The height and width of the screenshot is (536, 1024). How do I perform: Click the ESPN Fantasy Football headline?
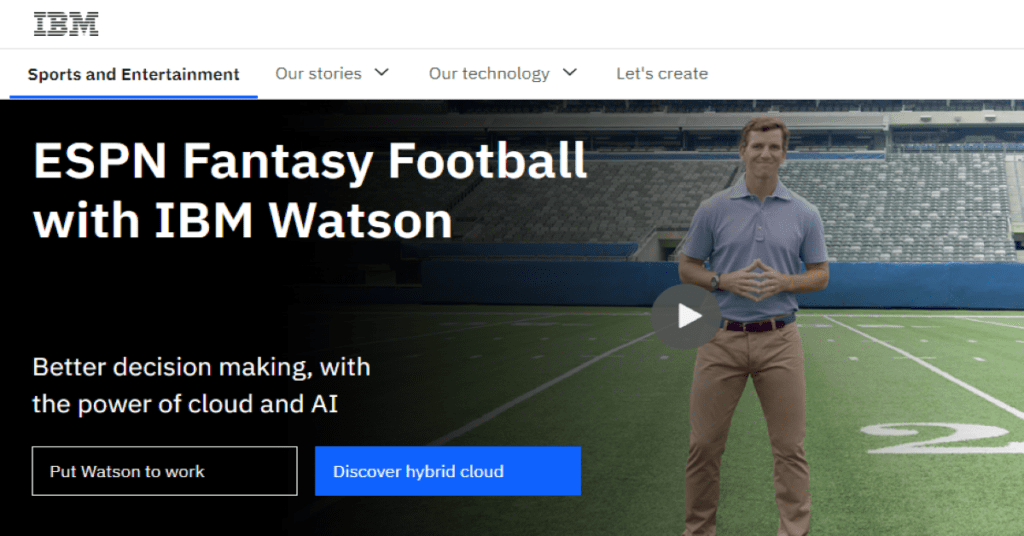pos(310,191)
